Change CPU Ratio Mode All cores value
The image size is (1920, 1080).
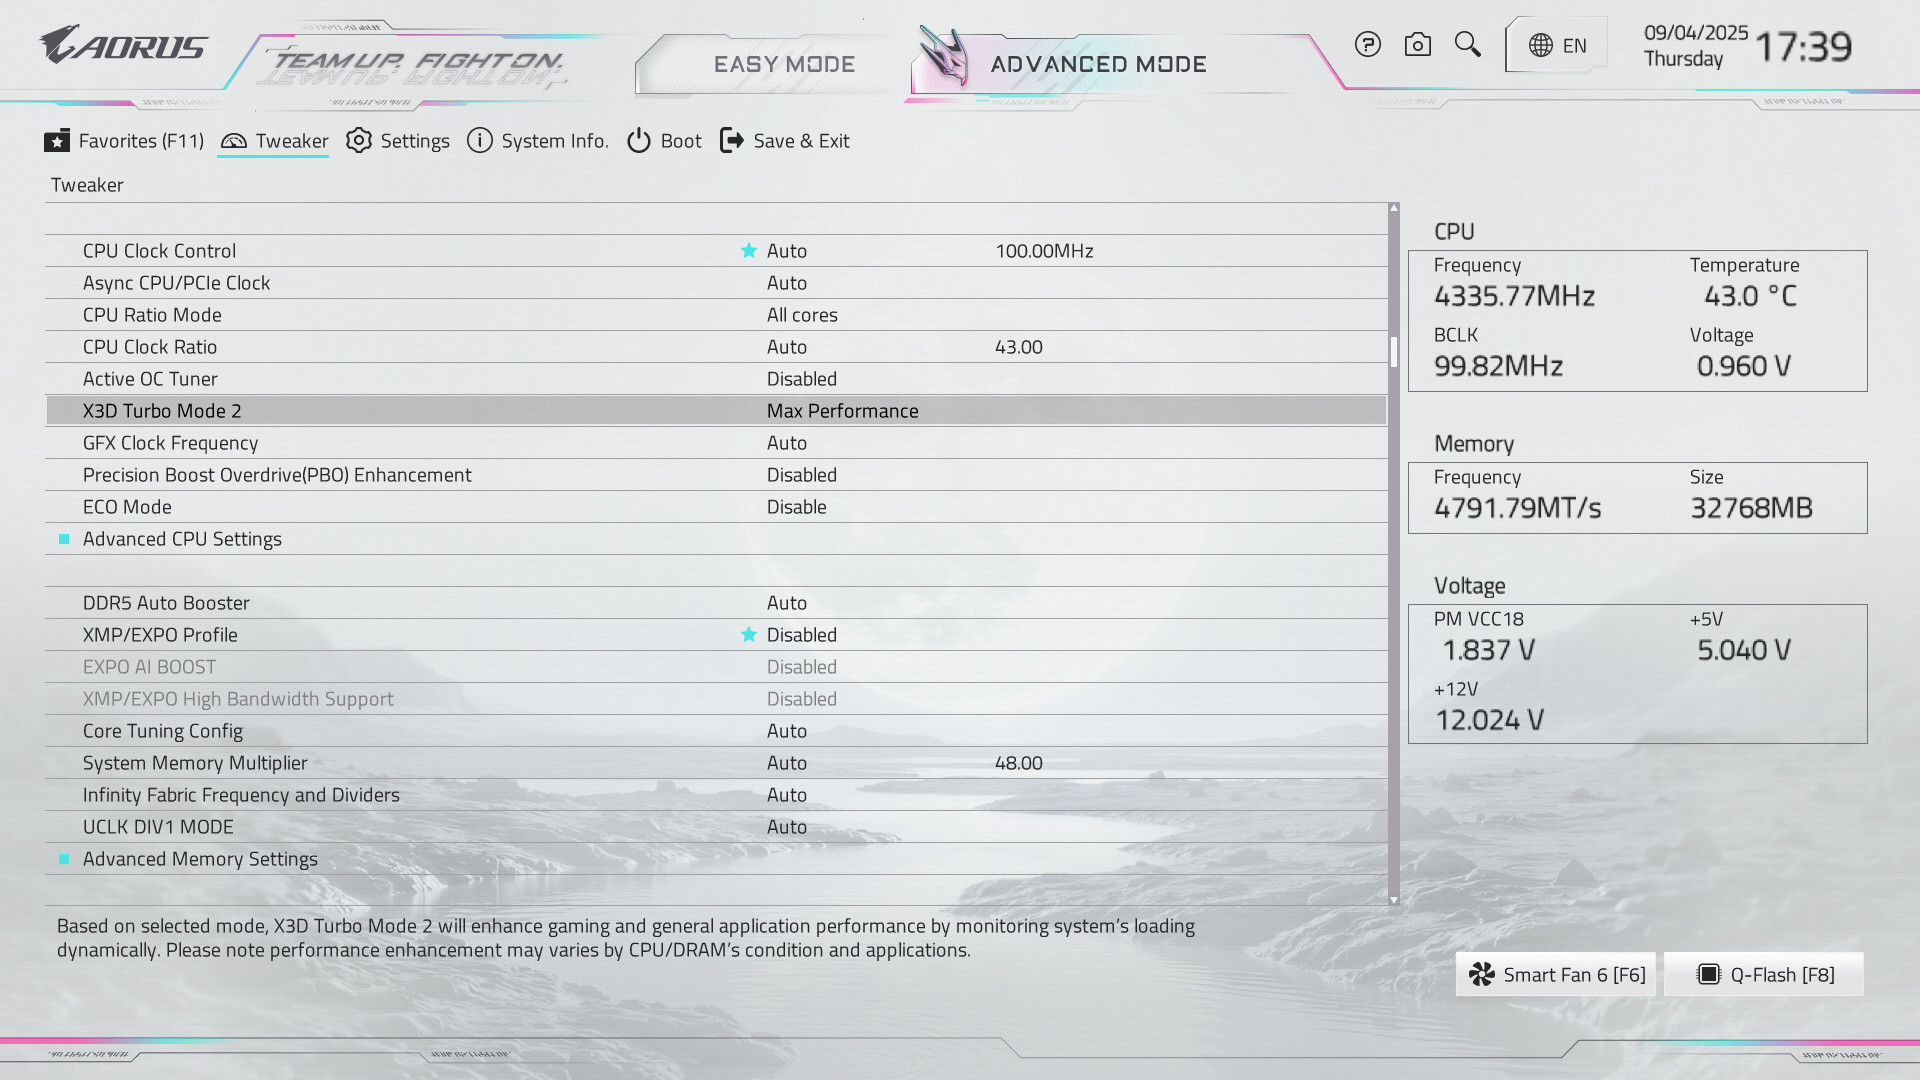[802, 315]
